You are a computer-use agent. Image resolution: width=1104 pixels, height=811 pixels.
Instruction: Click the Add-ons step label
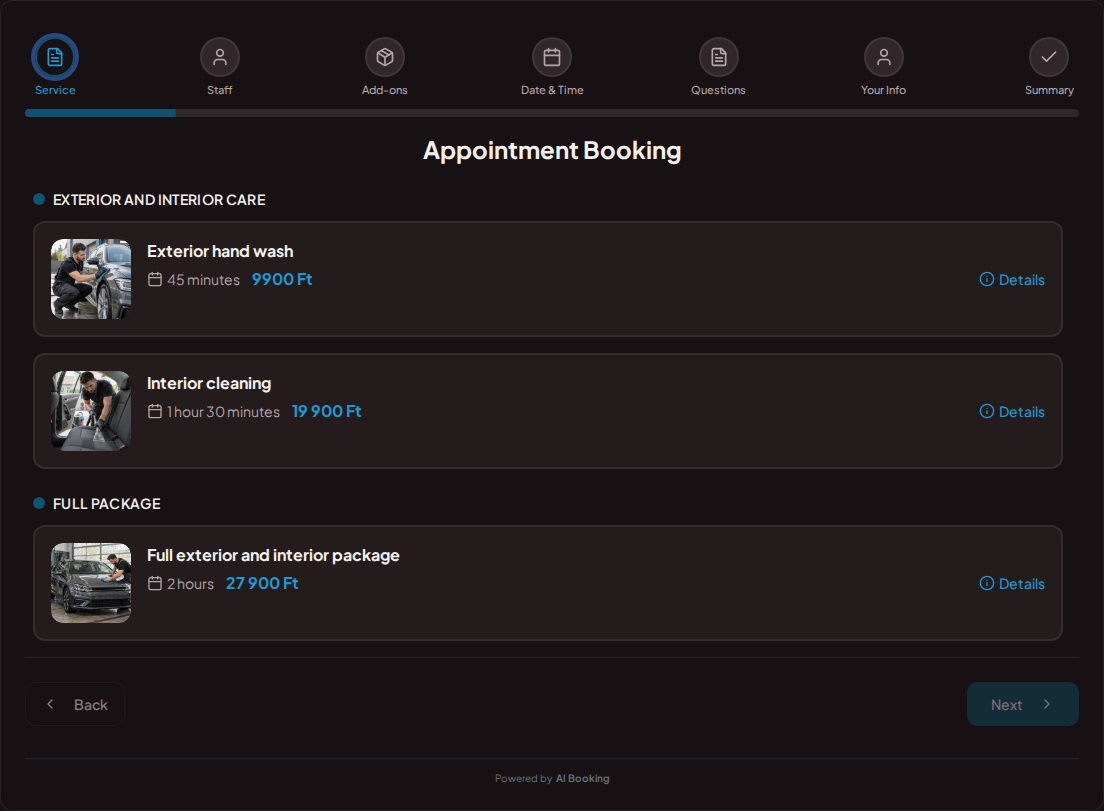(384, 90)
